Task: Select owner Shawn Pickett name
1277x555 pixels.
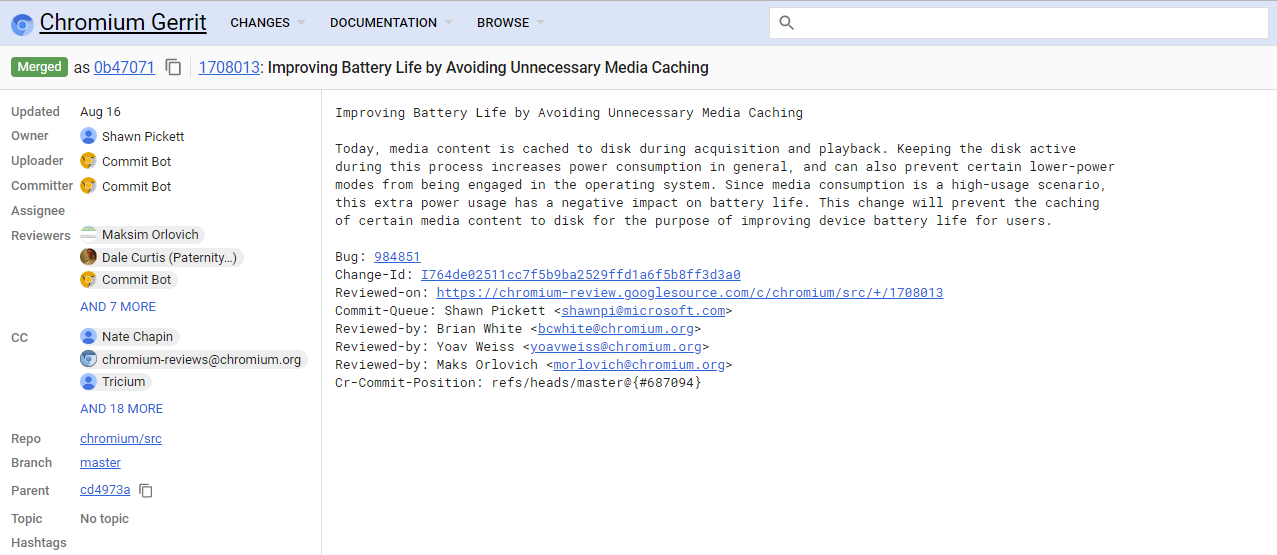Action: (143, 136)
